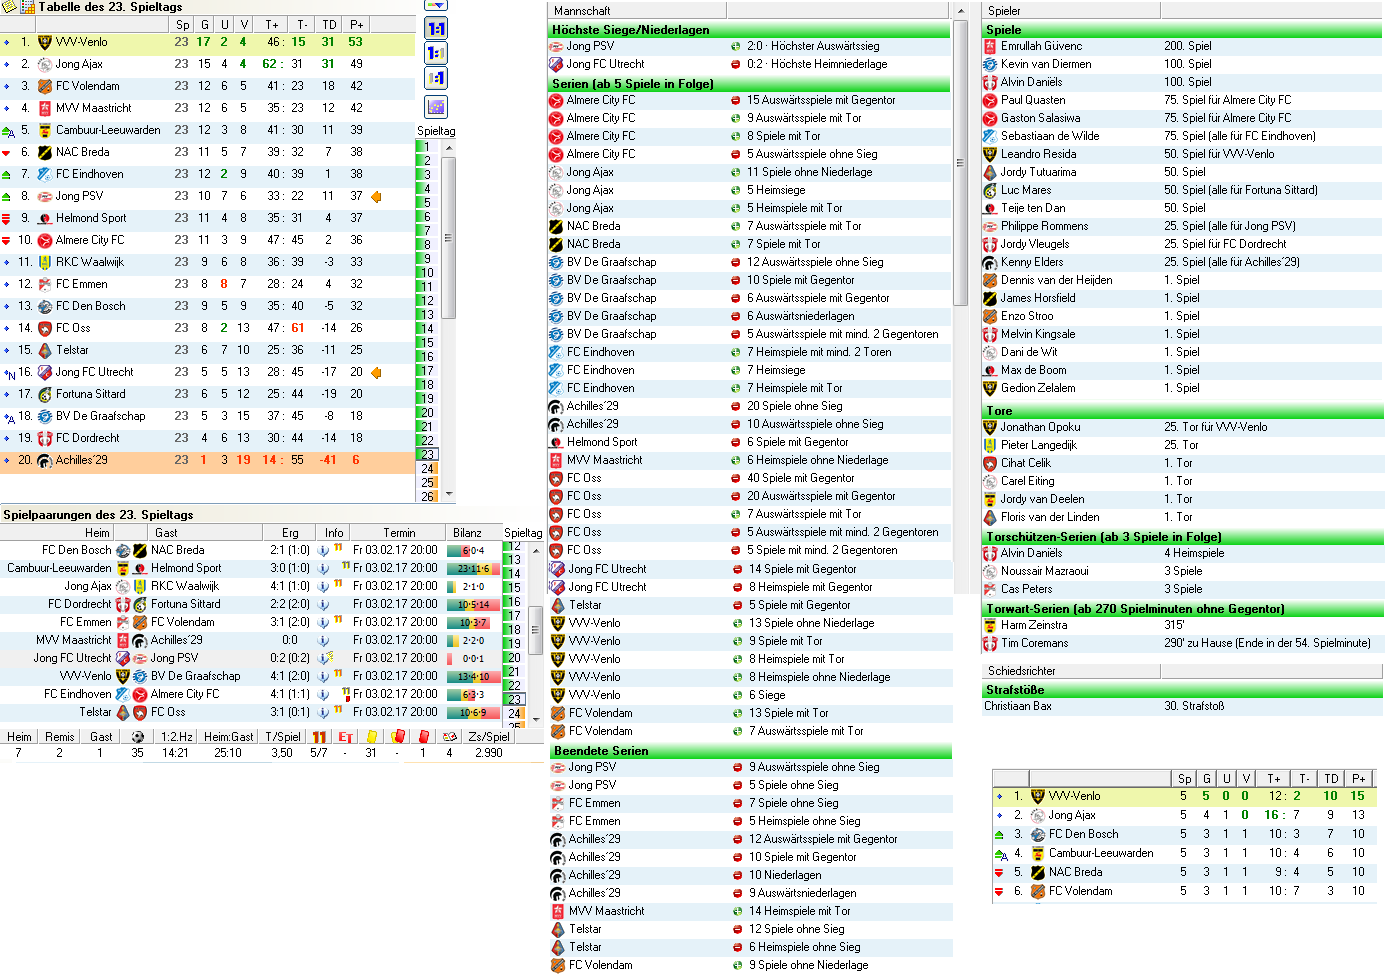The height and width of the screenshot is (978, 1386).
Task: Select matchday 10 in the Spieltag list beside the league table
Action: point(427,272)
